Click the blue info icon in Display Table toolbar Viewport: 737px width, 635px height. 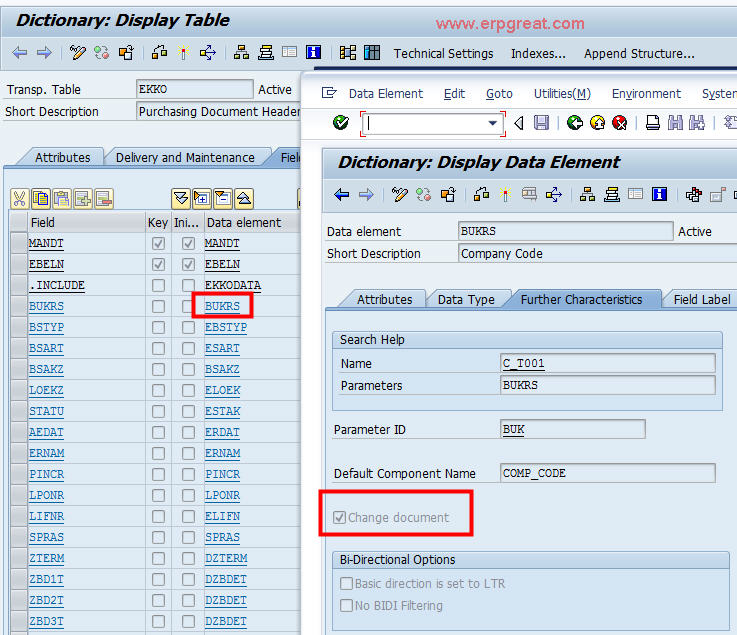coord(314,52)
